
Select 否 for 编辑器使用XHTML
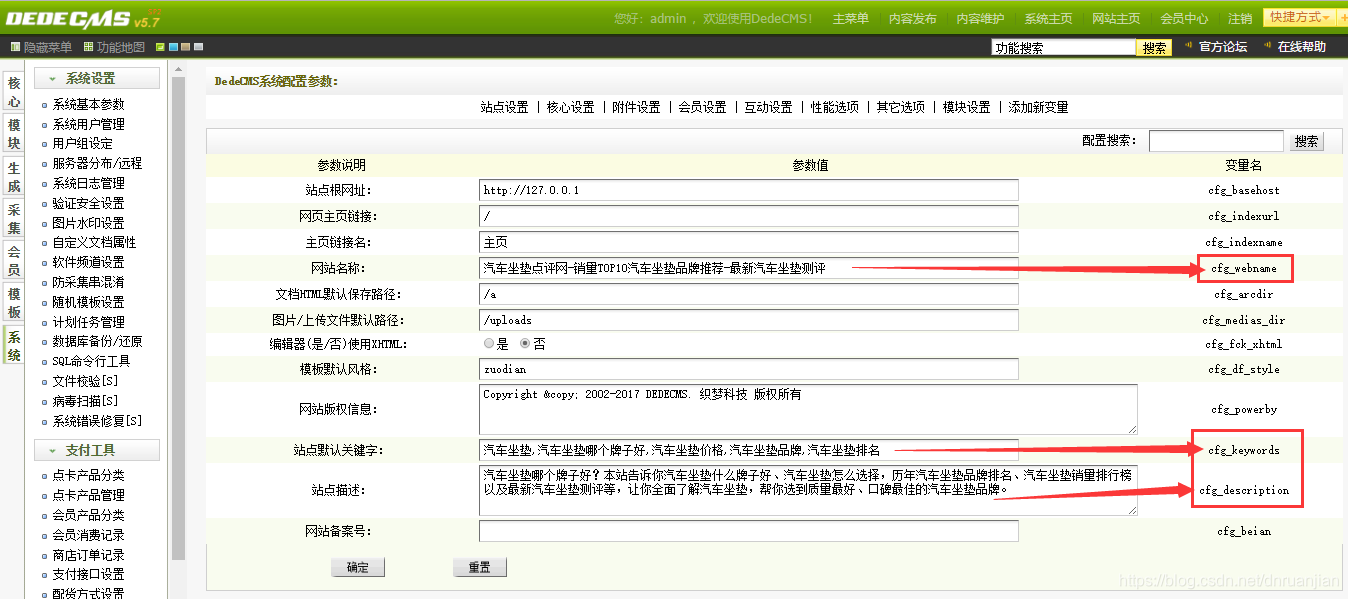click(x=526, y=343)
